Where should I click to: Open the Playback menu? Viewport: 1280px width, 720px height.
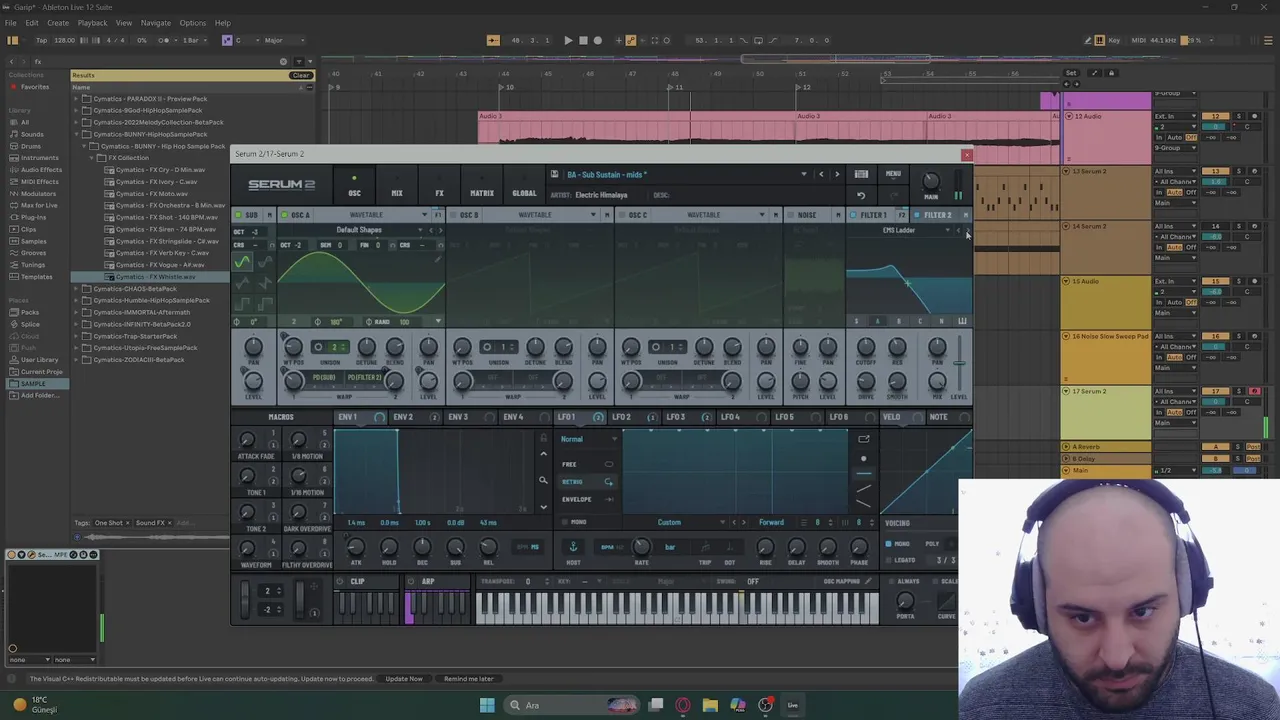92,23
